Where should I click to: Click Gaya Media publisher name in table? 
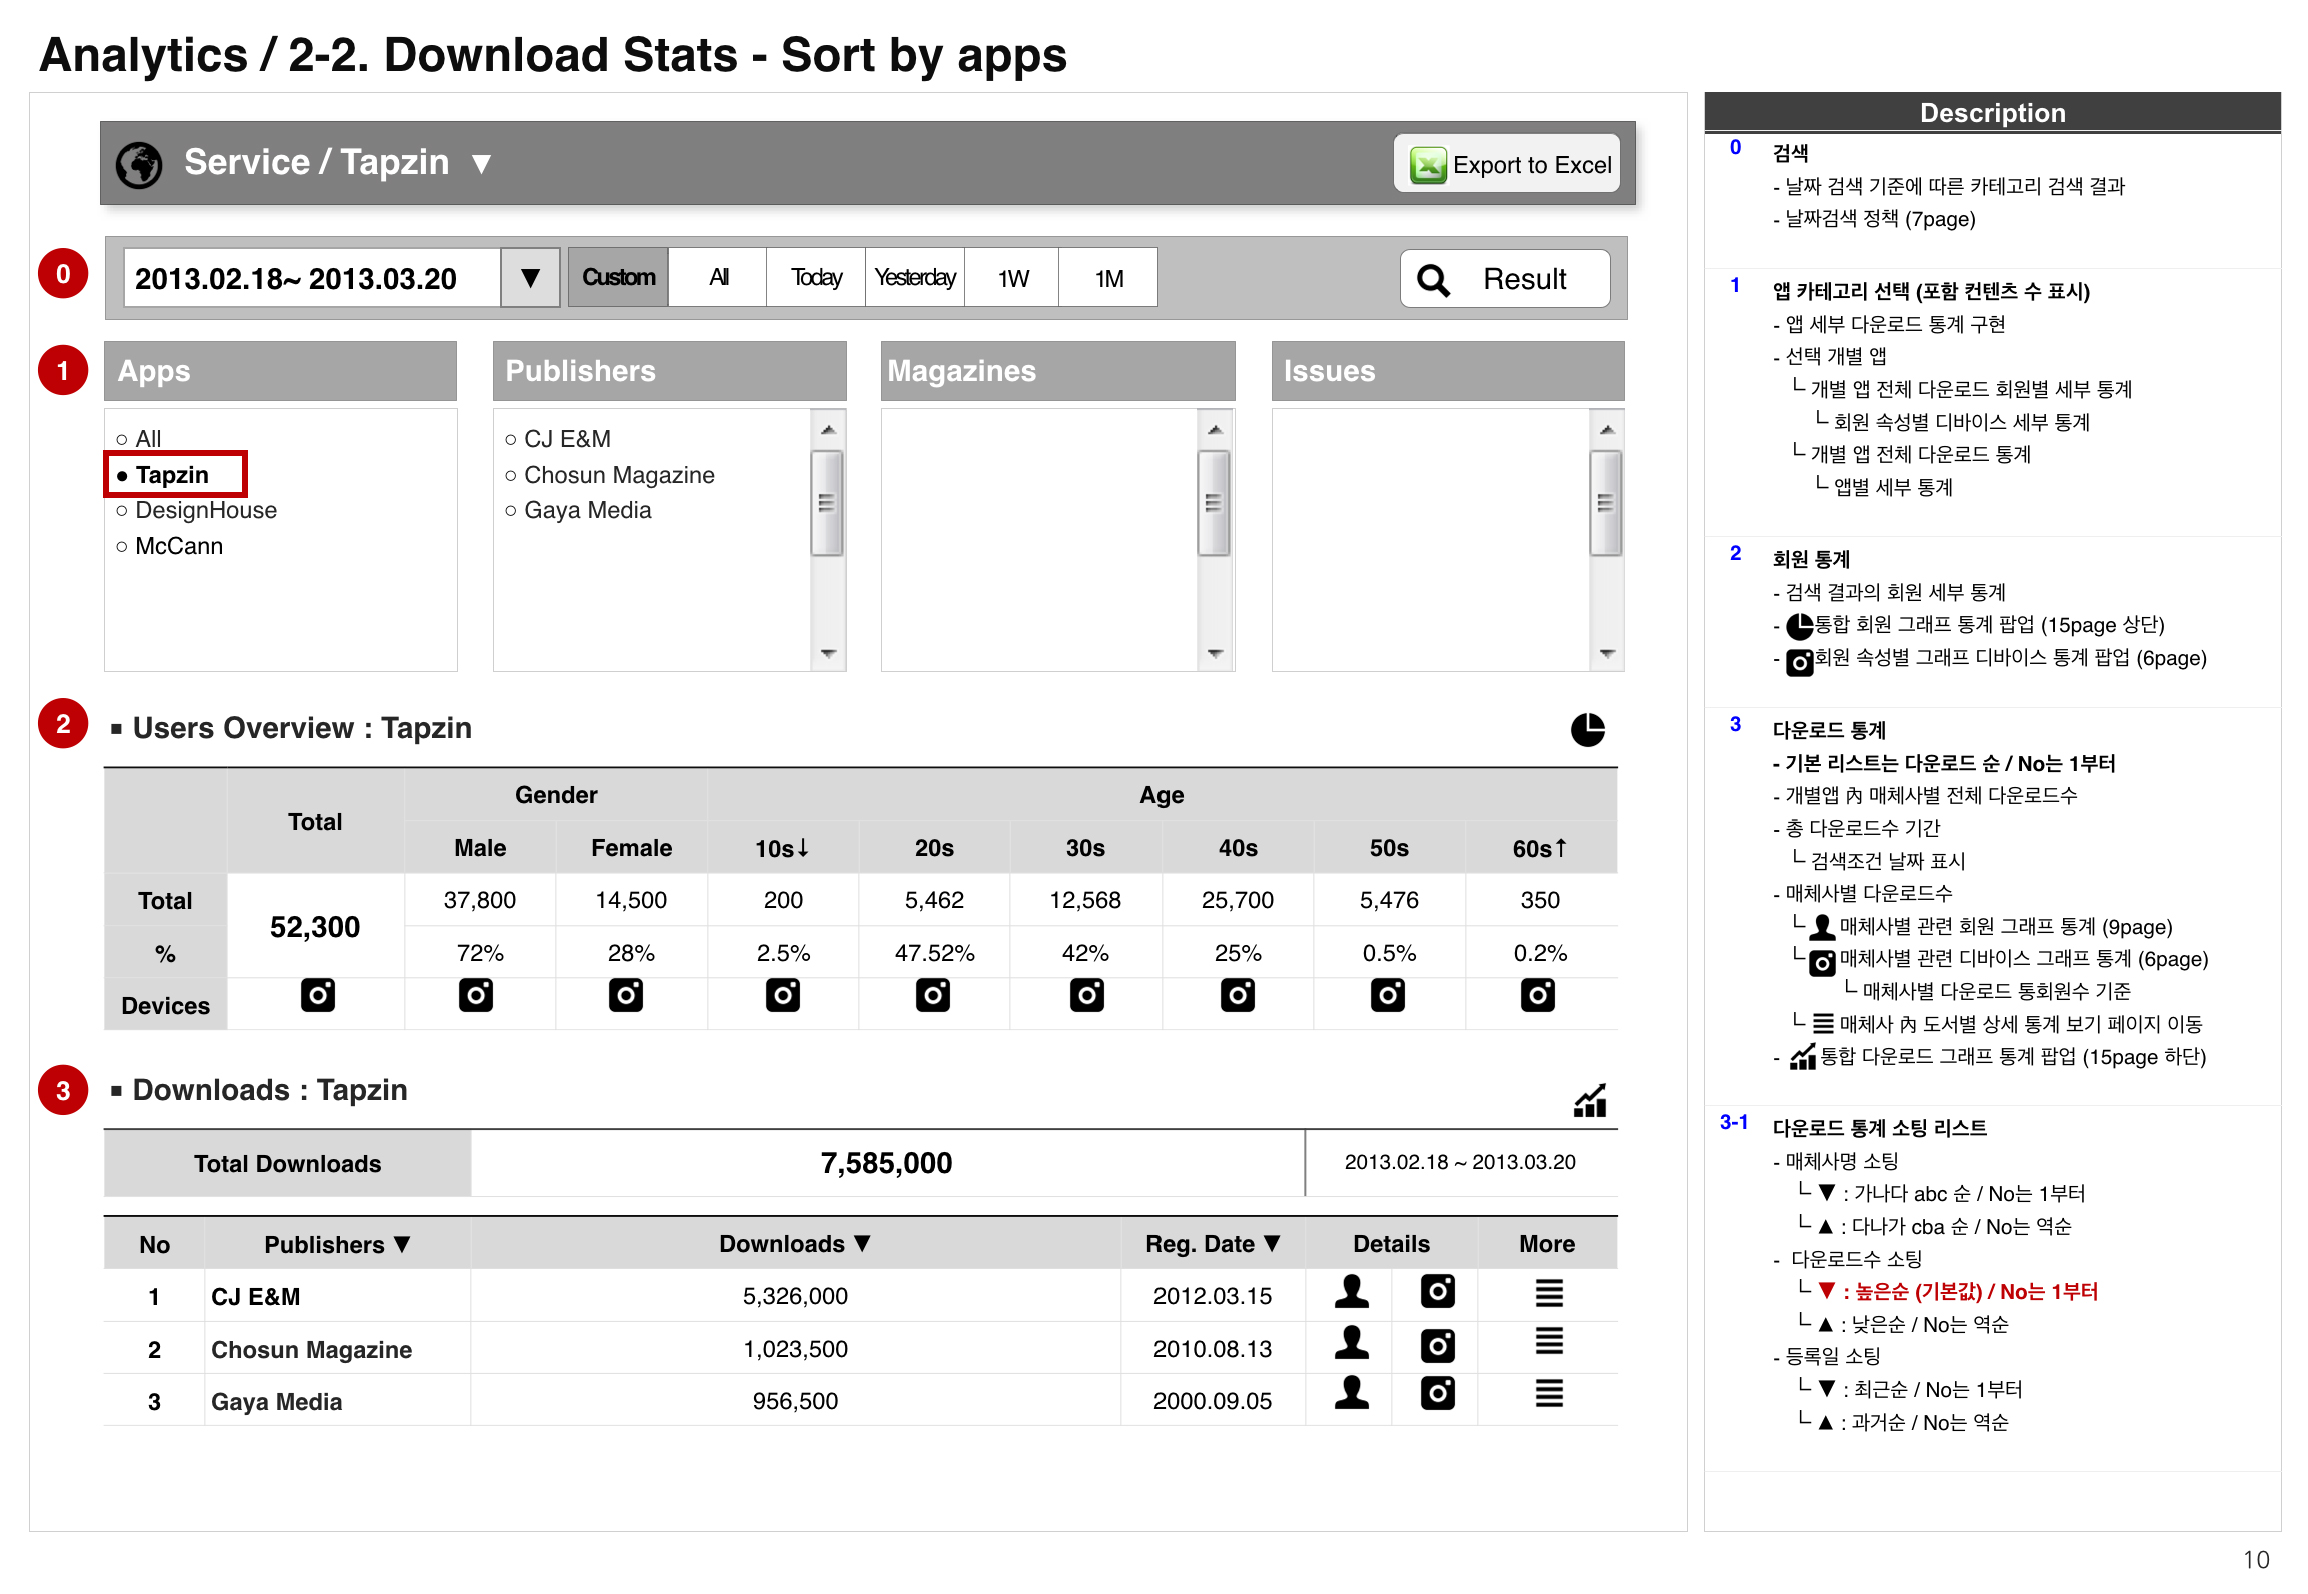point(276,1402)
